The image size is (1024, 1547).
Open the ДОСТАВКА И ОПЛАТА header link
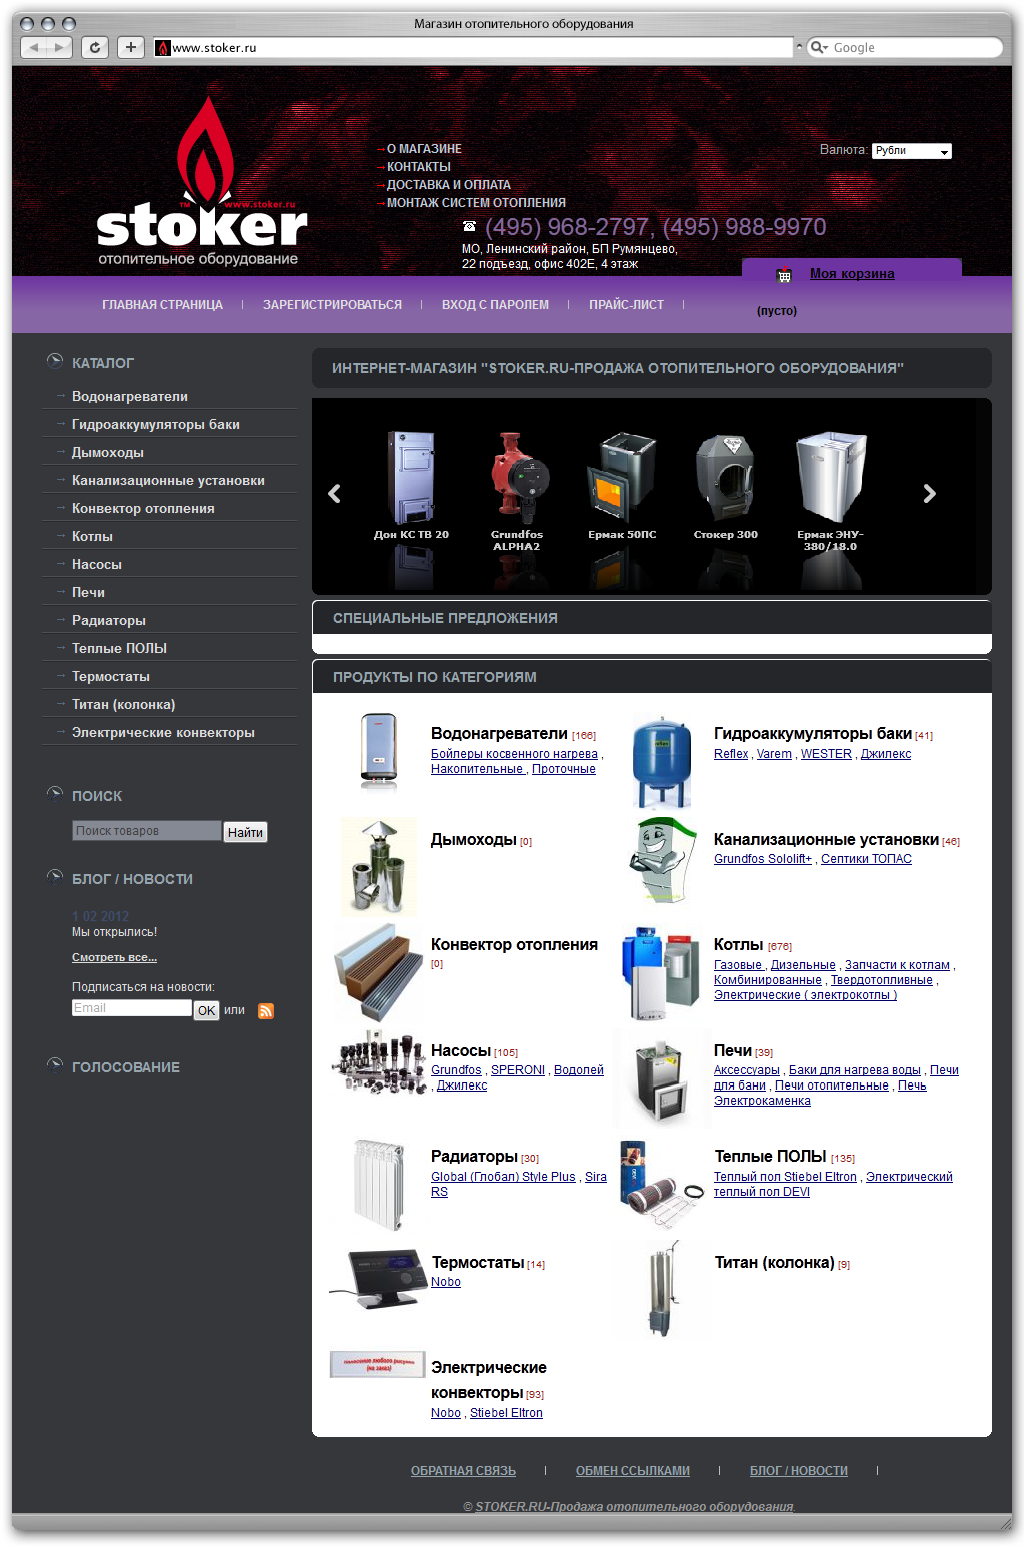(x=448, y=185)
